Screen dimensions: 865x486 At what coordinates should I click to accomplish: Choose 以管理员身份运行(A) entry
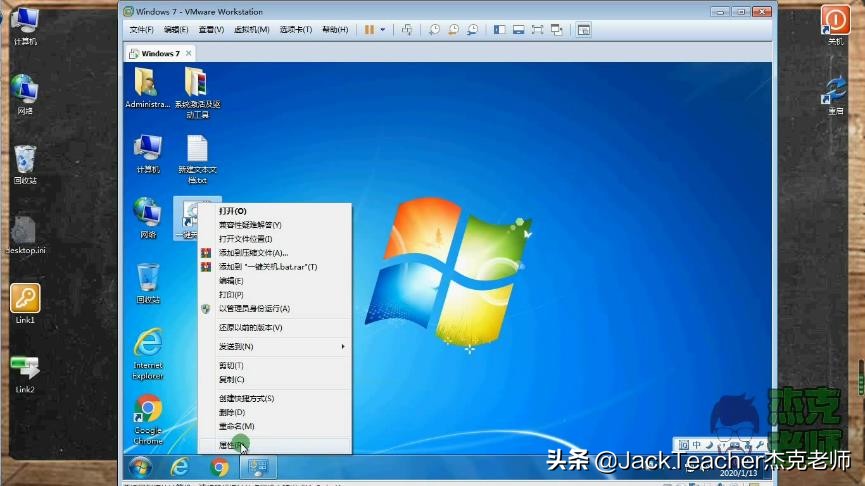coord(275,309)
